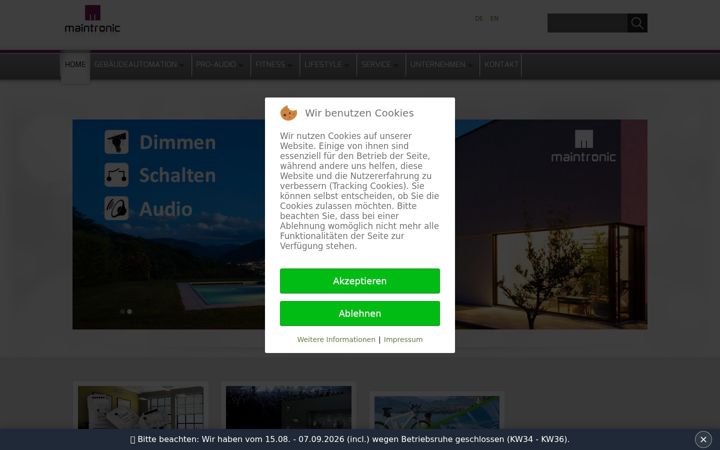Select the second slider dot on the banner
Screen dimensions: 720x450
pyautogui.click(x=129, y=311)
